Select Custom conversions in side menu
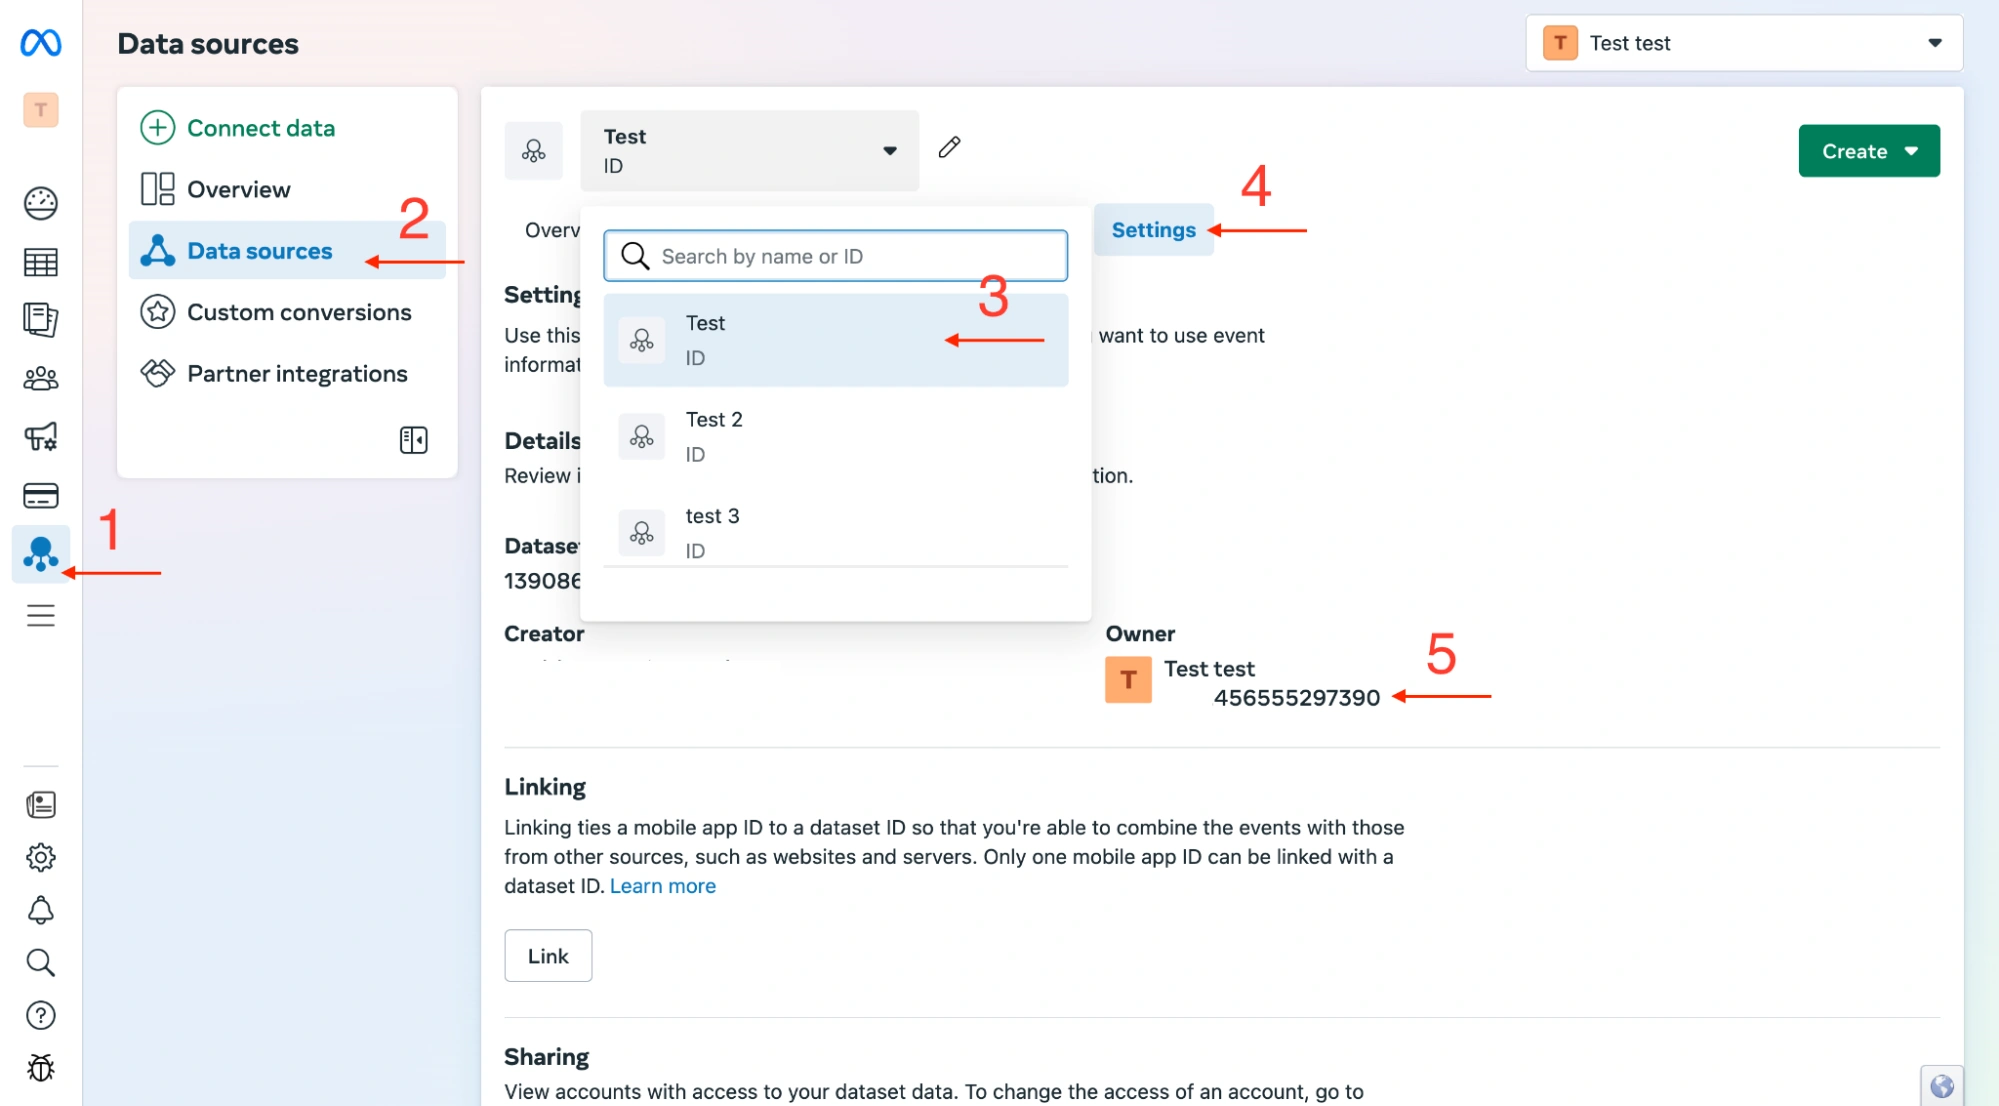This screenshot has width=1999, height=1106. 299,312
